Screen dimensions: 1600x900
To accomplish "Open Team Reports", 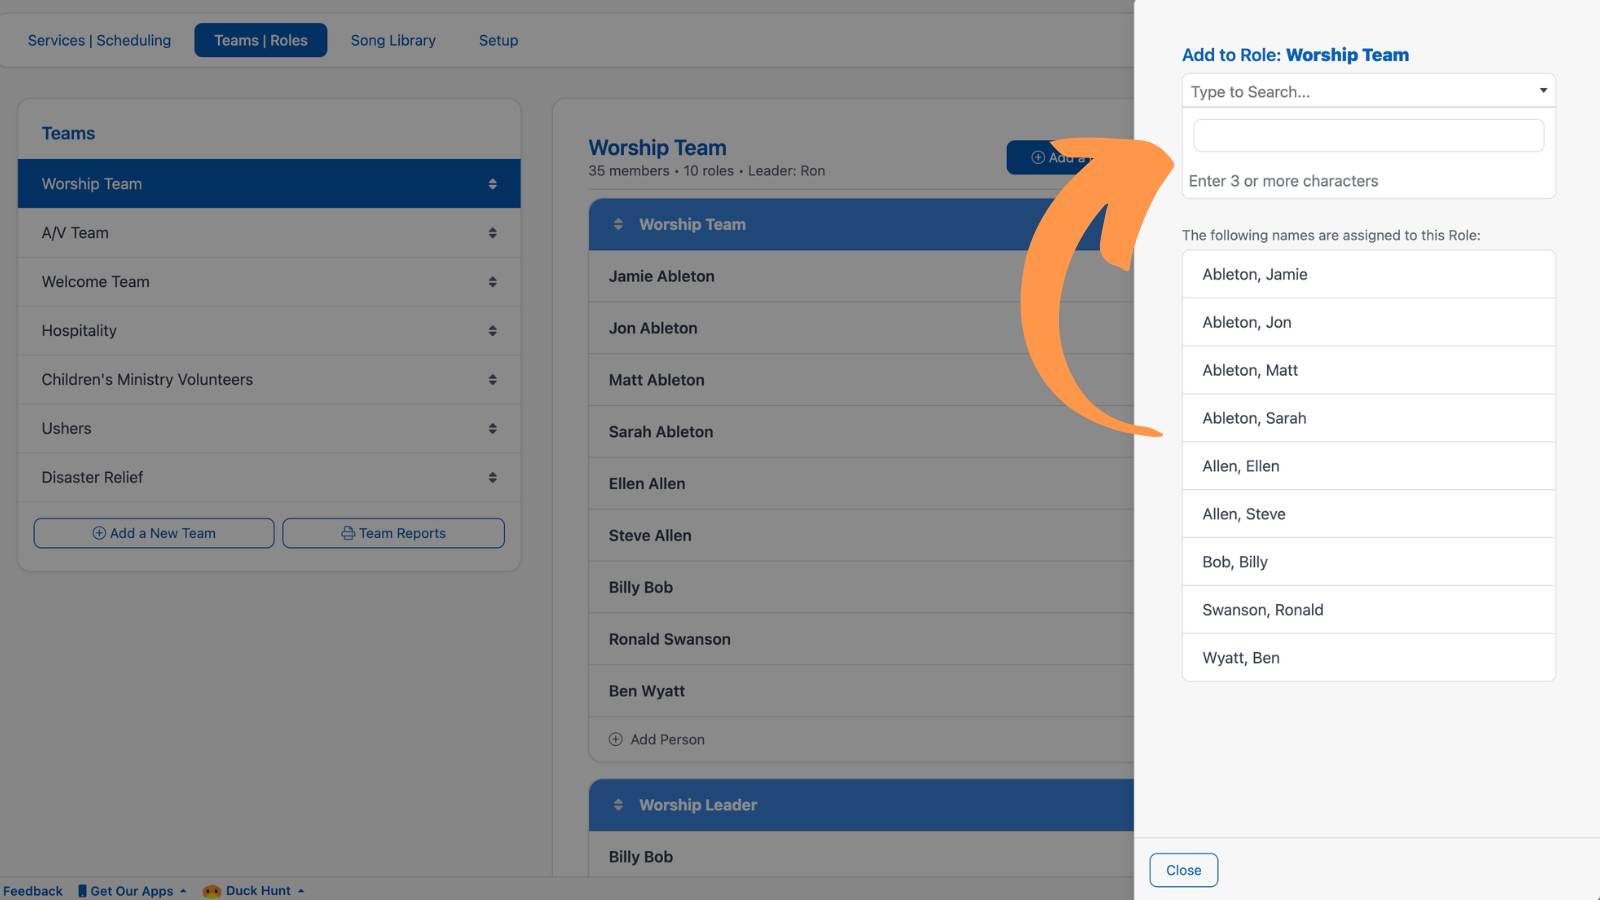I will (393, 533).
